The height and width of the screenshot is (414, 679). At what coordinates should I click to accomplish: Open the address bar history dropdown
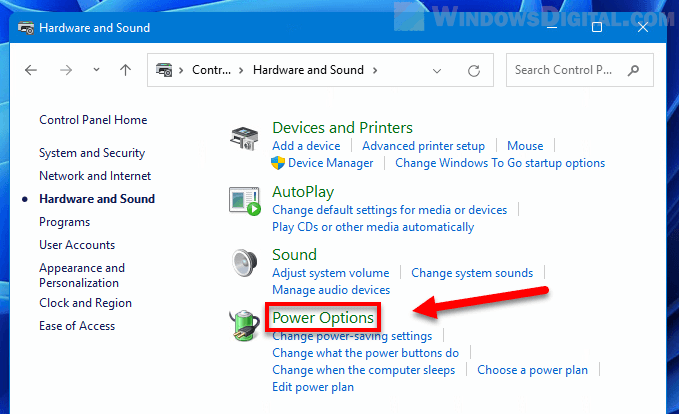coord(437,71)
